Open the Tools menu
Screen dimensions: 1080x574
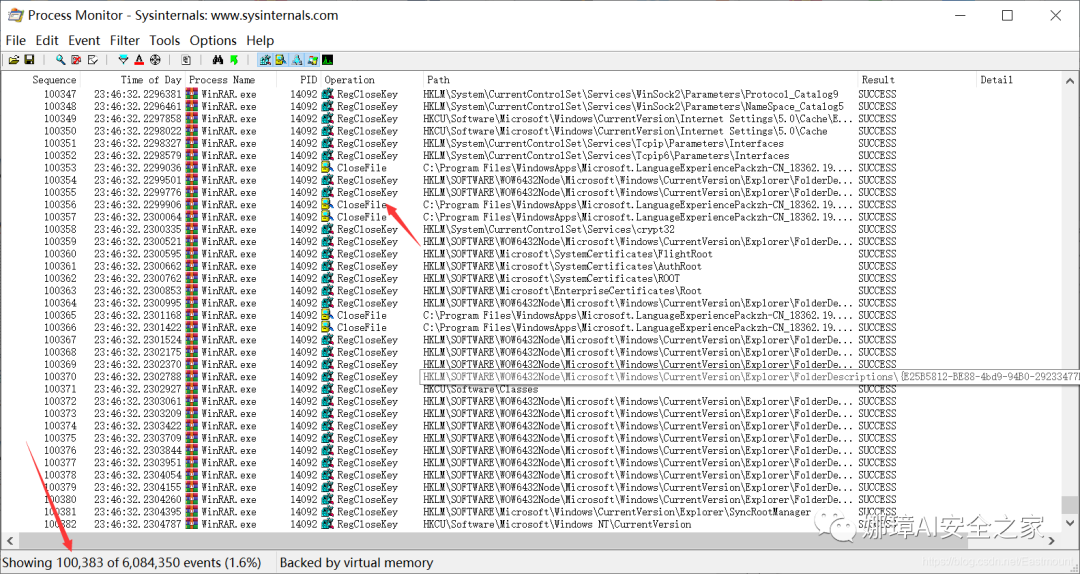pyautogui.click(x=165, y=41)
